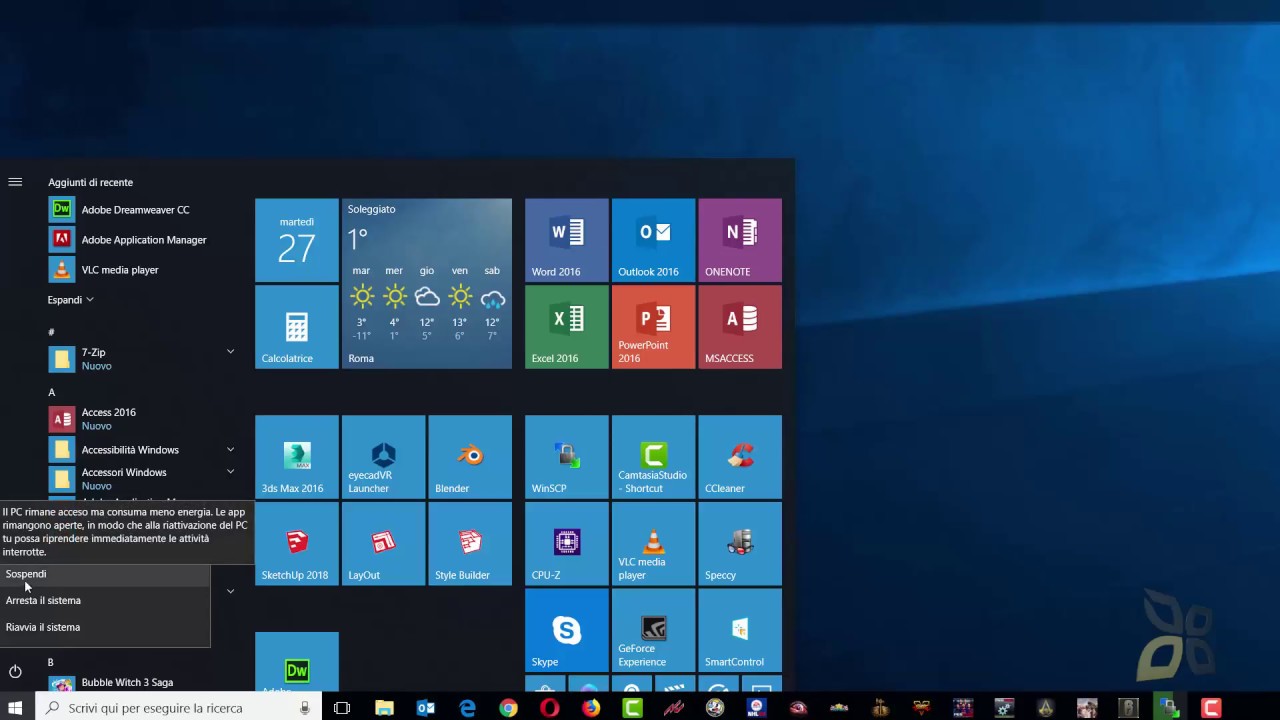Expand the 7-Zip folder chevron
The width and height of the screenshot is (1280, 720).
click(x=230, y=352)
